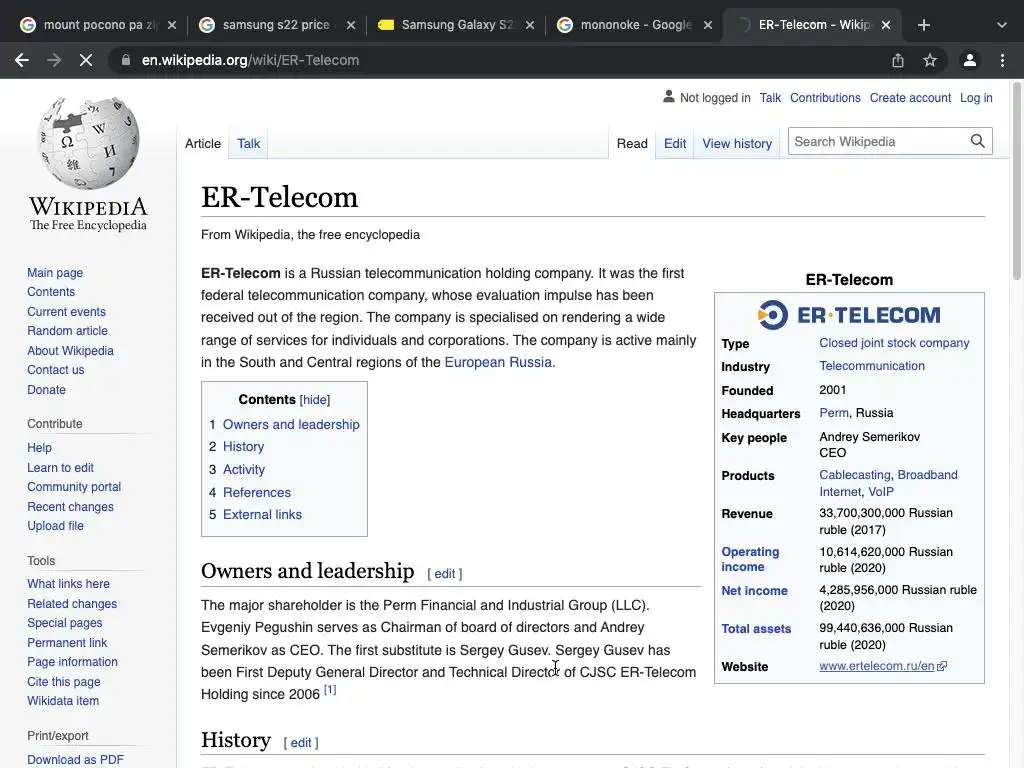Viewport: 1024px width, 768px height.
Task: Click the external link icon beside website URL
Action: (x=942, y=666)
